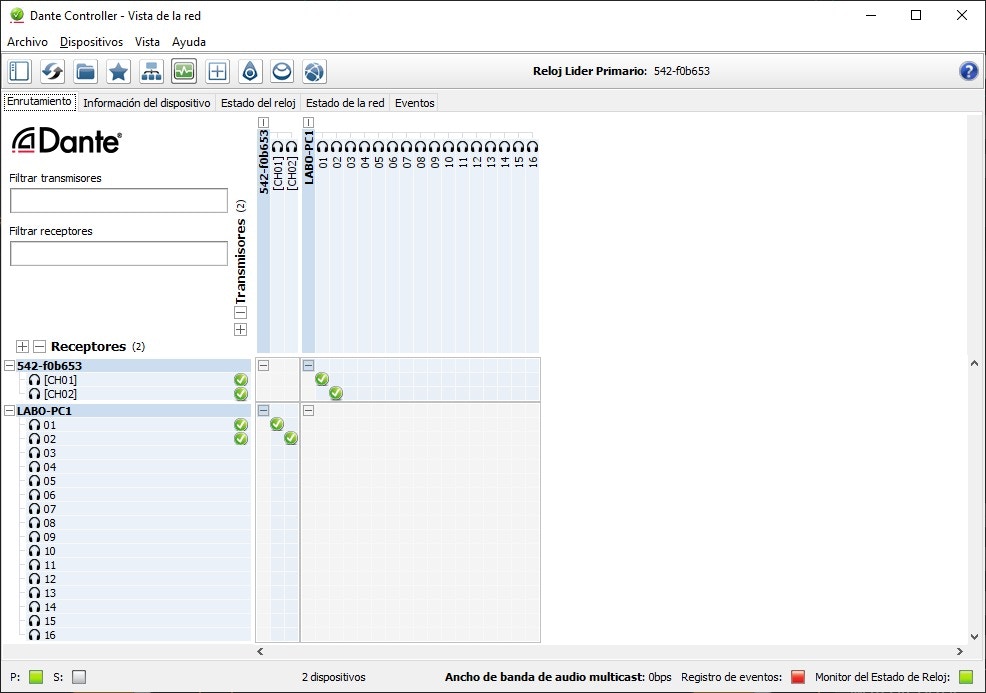Click the star favorites toolbar icon

pyautogui.click(x=118, y=72)
